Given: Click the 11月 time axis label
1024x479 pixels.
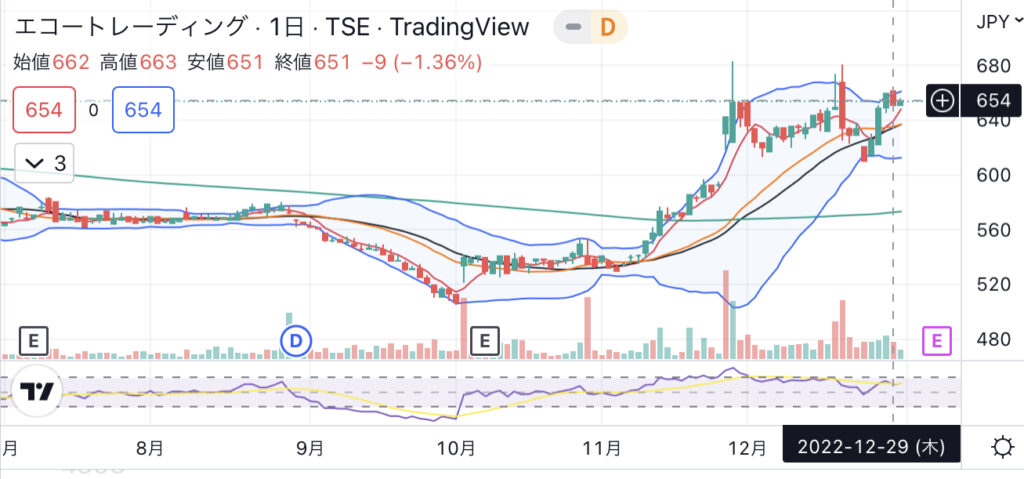Looking at the screenshot, I should click(601, 448).
